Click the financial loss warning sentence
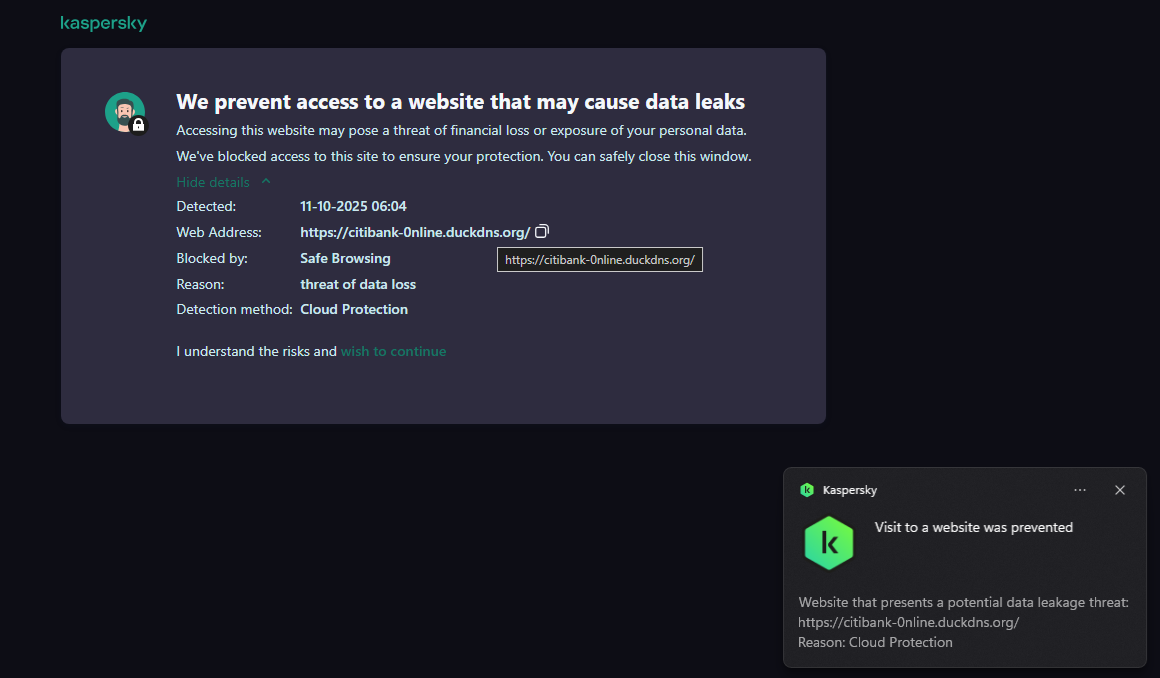The height and width of the screenshot is (678, 1160). click(x=462, y=130)
